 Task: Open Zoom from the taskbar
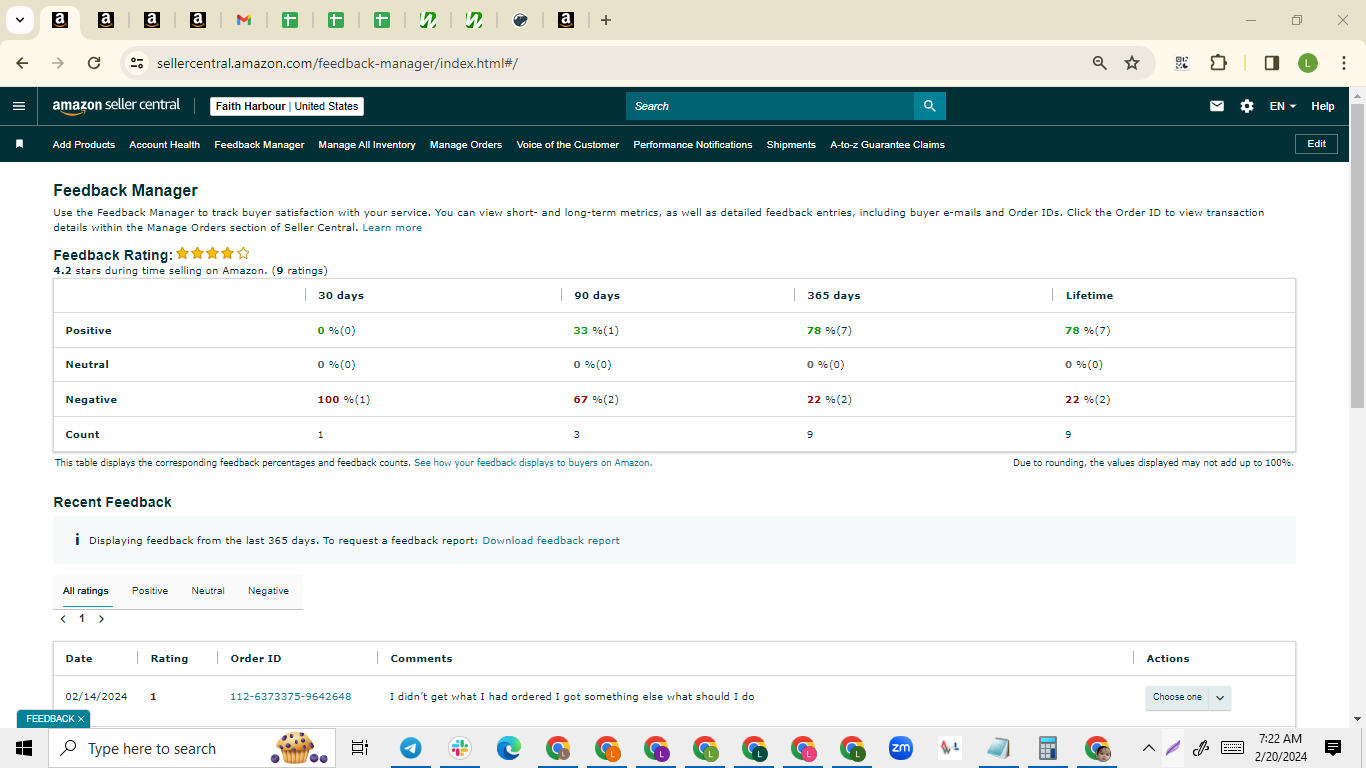[x=901, y=748]
